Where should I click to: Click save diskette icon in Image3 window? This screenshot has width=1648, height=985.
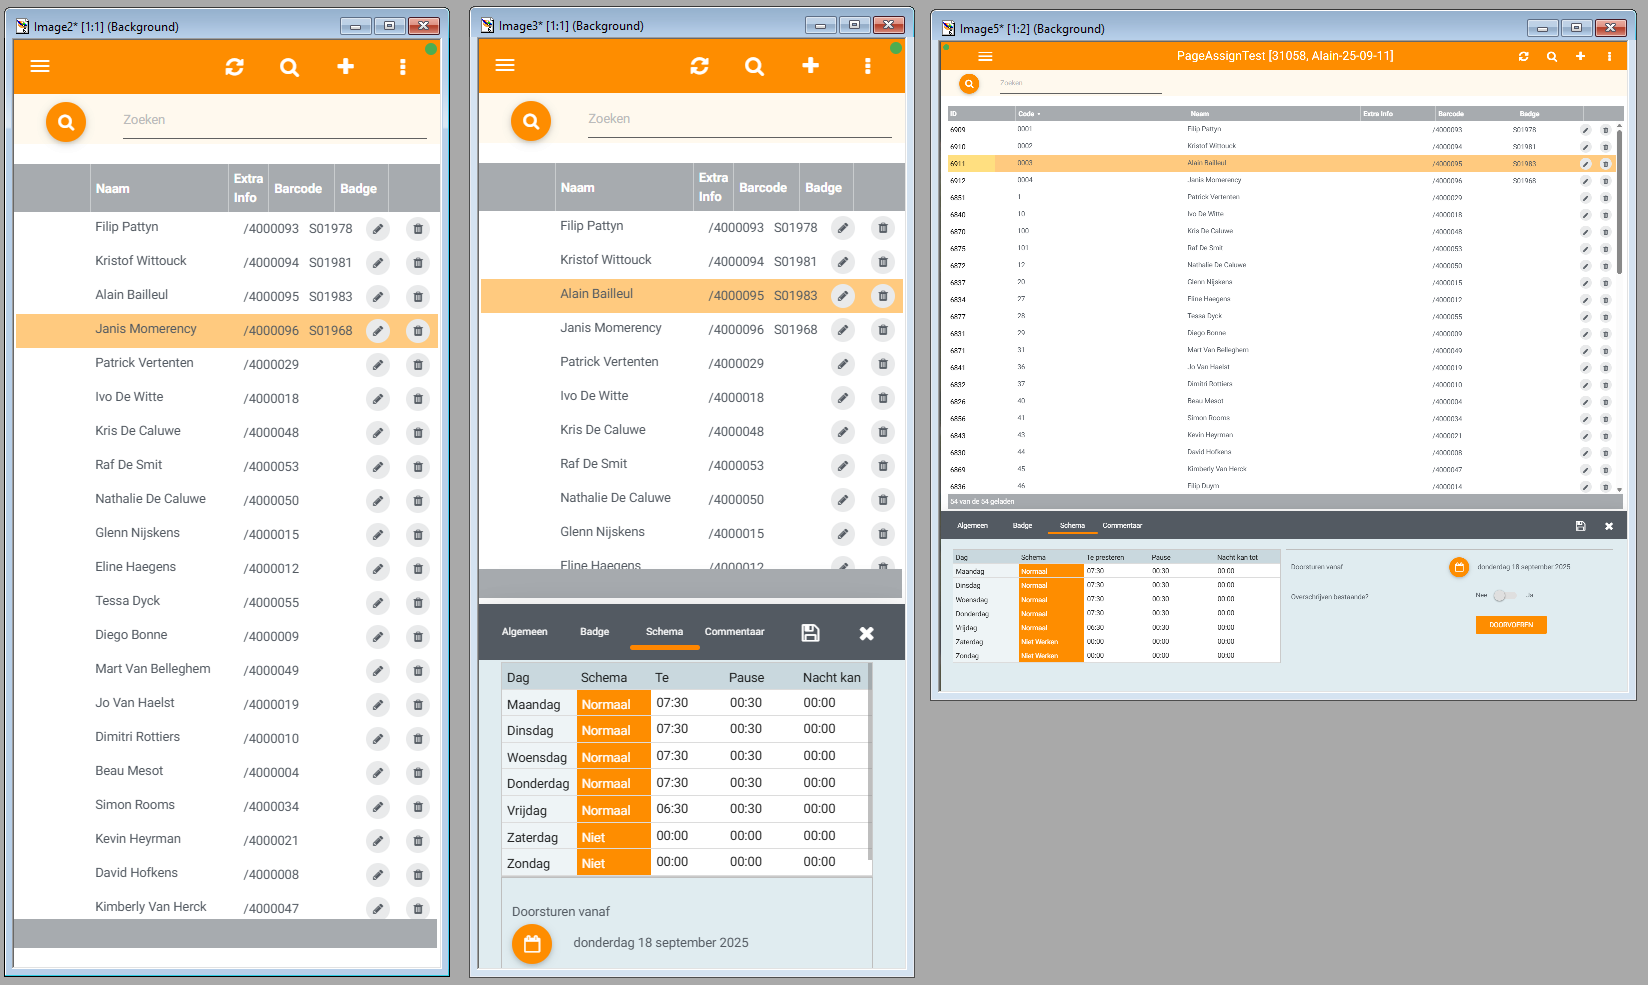811,633
